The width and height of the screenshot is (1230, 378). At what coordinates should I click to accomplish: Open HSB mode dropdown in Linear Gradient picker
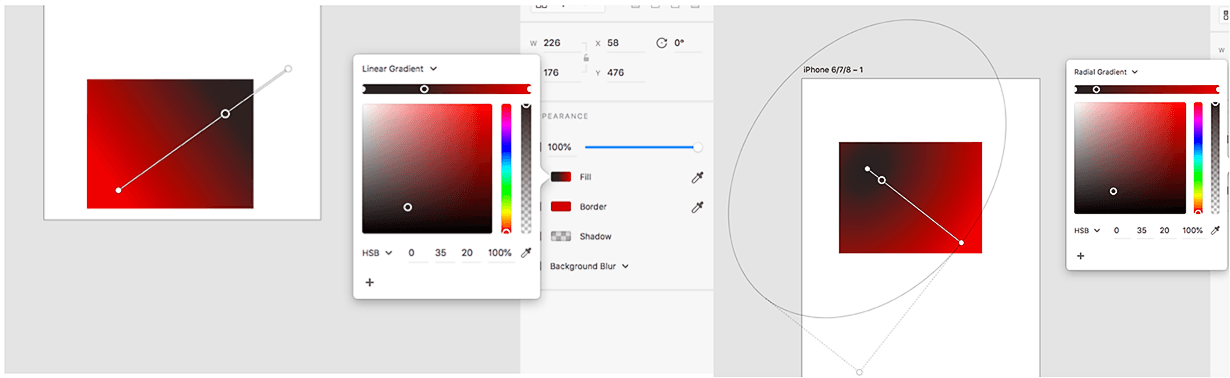(x=377, y=253)
